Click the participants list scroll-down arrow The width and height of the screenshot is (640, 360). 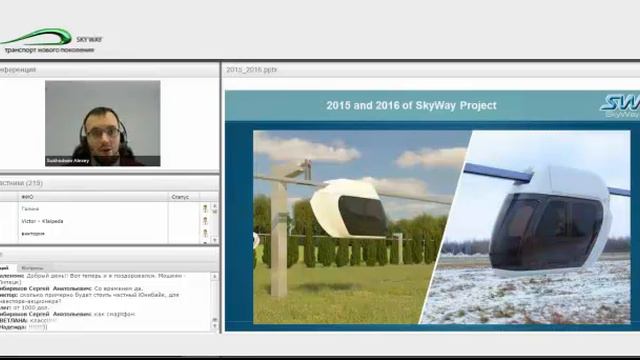pyautogui.click(x=215, y=240)
